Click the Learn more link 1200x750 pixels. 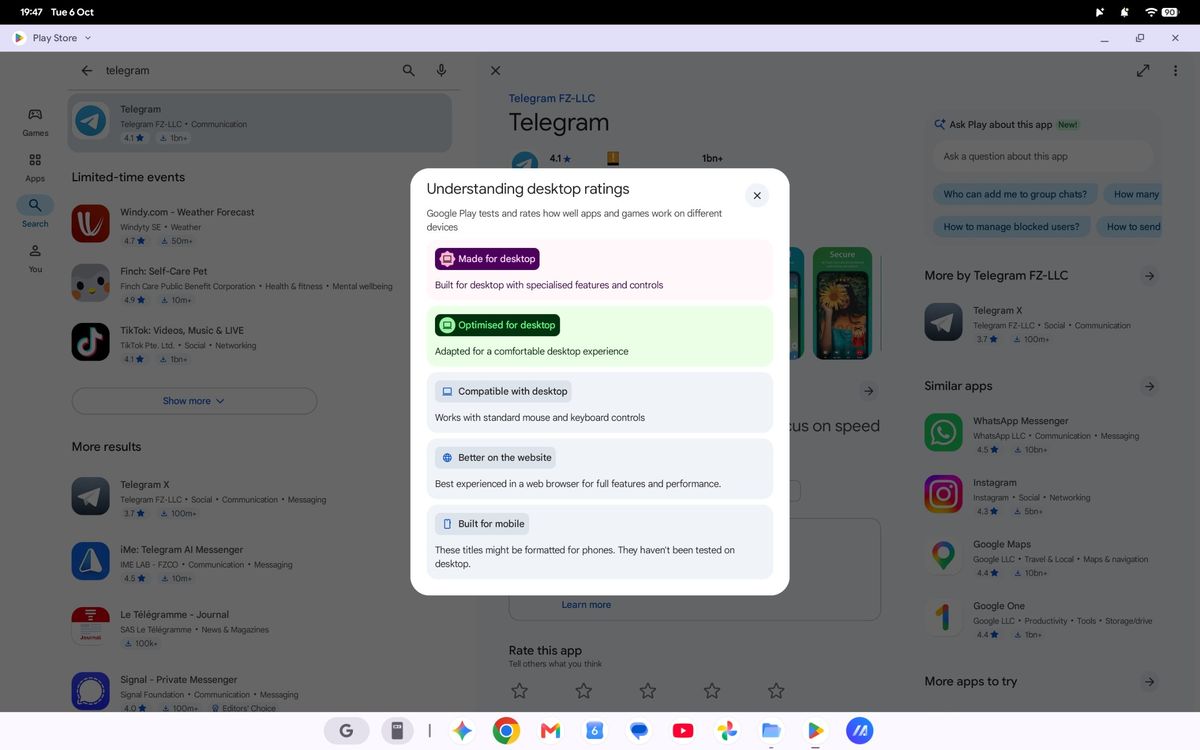(x=586, y=605)
